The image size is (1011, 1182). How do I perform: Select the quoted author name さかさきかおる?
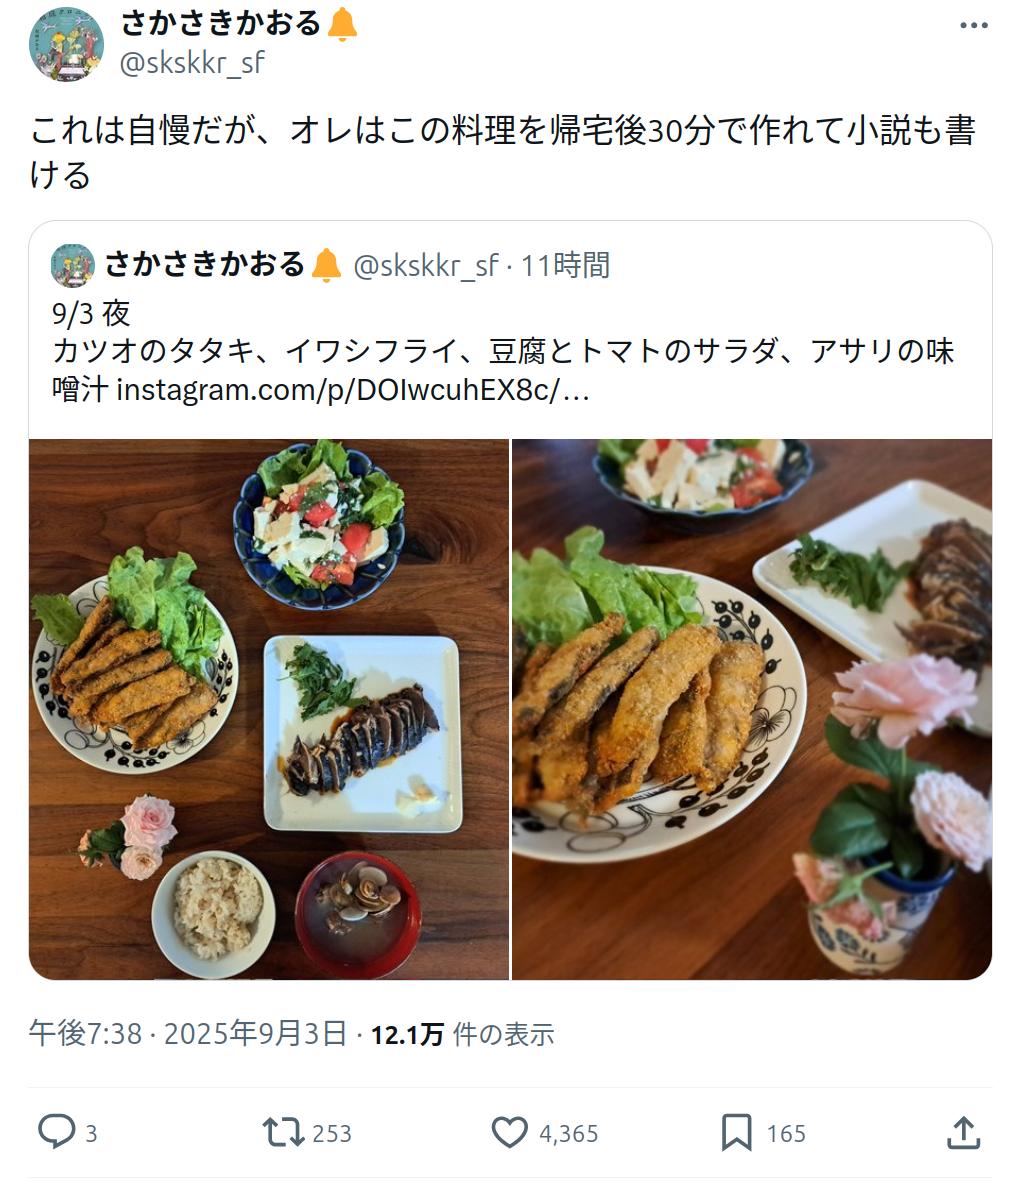(204, 265)
